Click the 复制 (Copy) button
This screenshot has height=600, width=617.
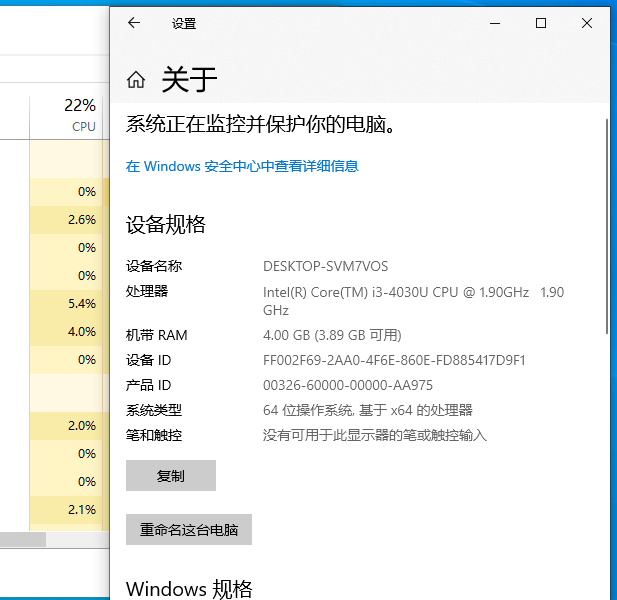coord(171,475)
